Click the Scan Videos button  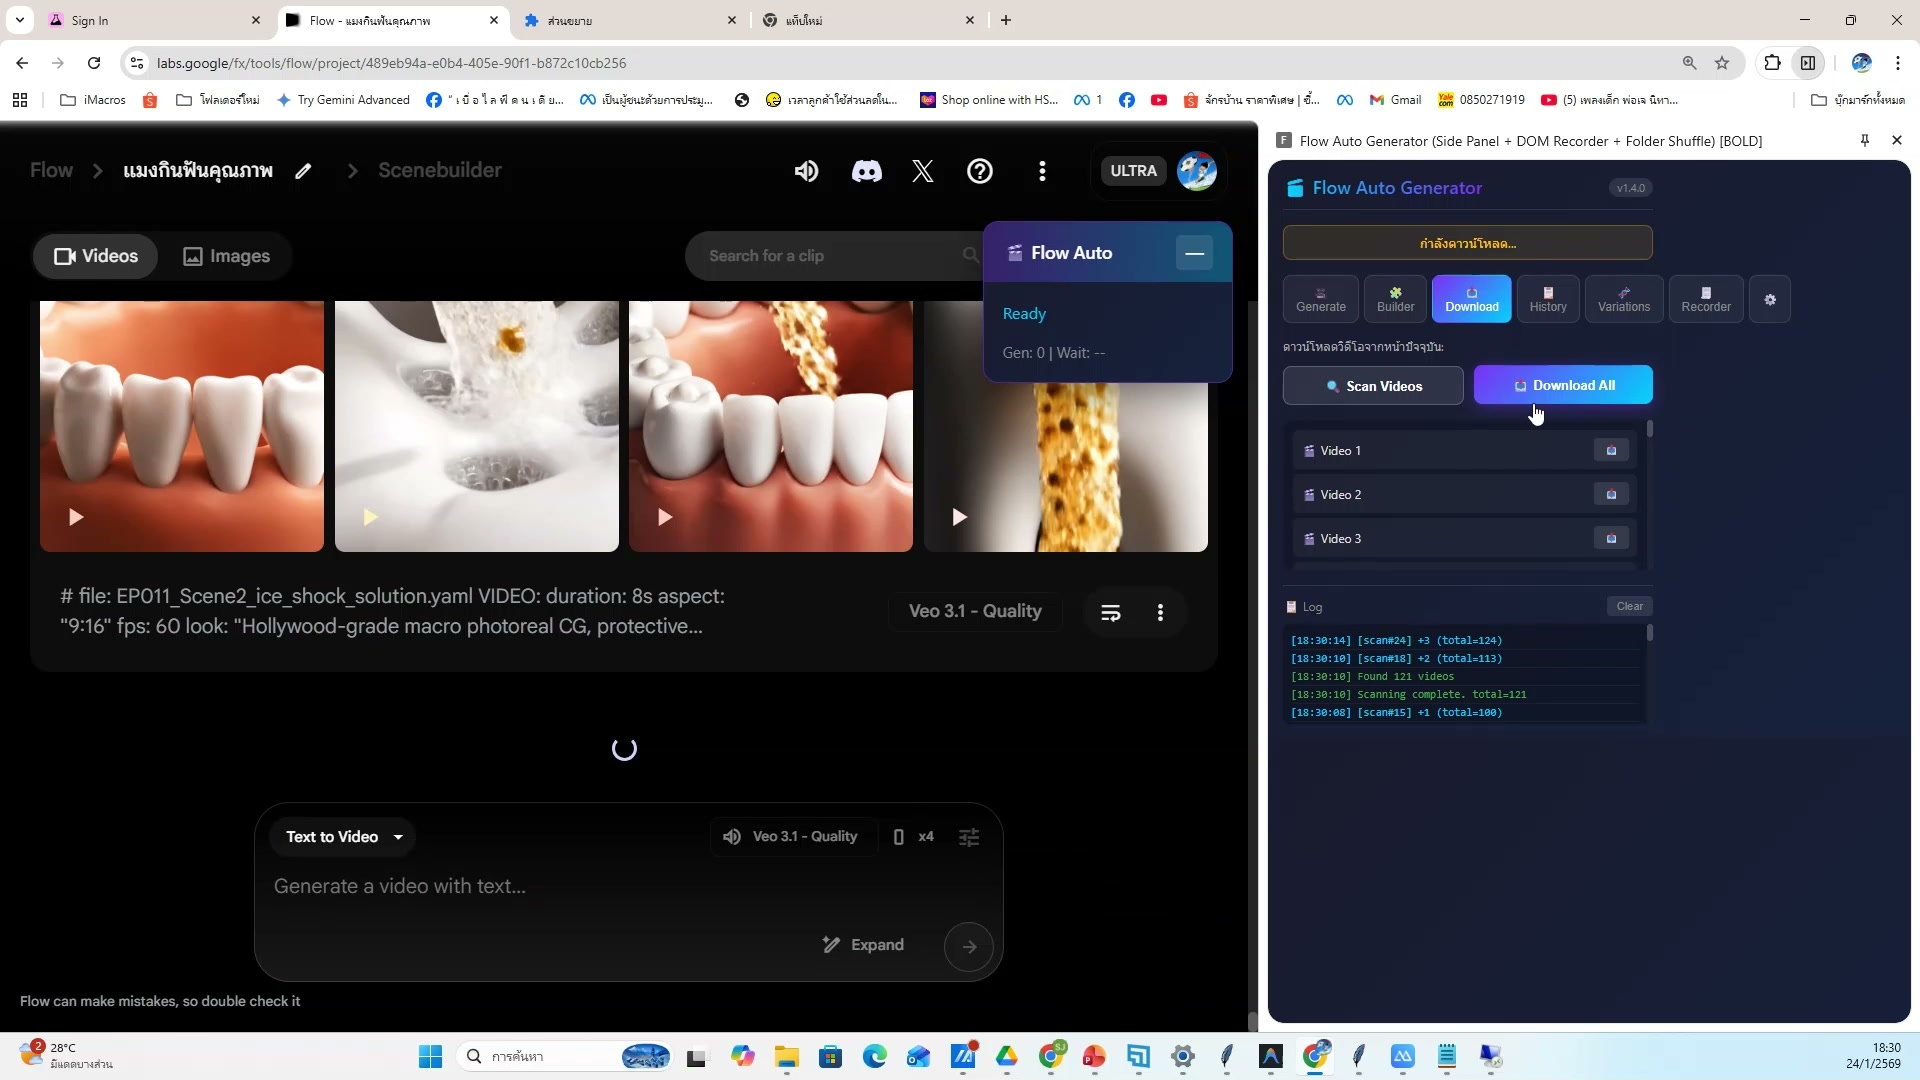[1372, 385]
